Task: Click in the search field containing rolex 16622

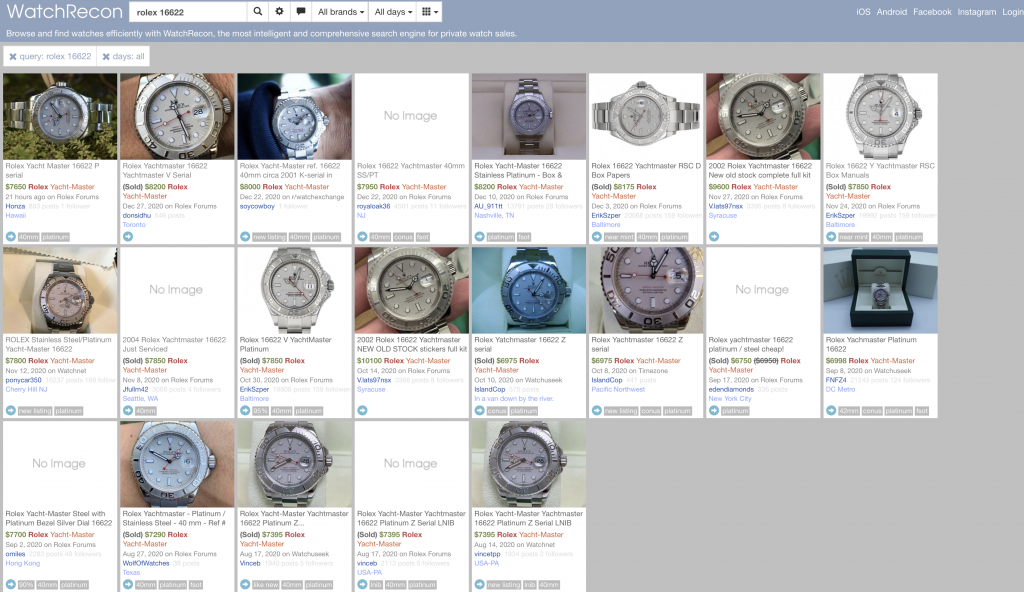Action: 188,12
